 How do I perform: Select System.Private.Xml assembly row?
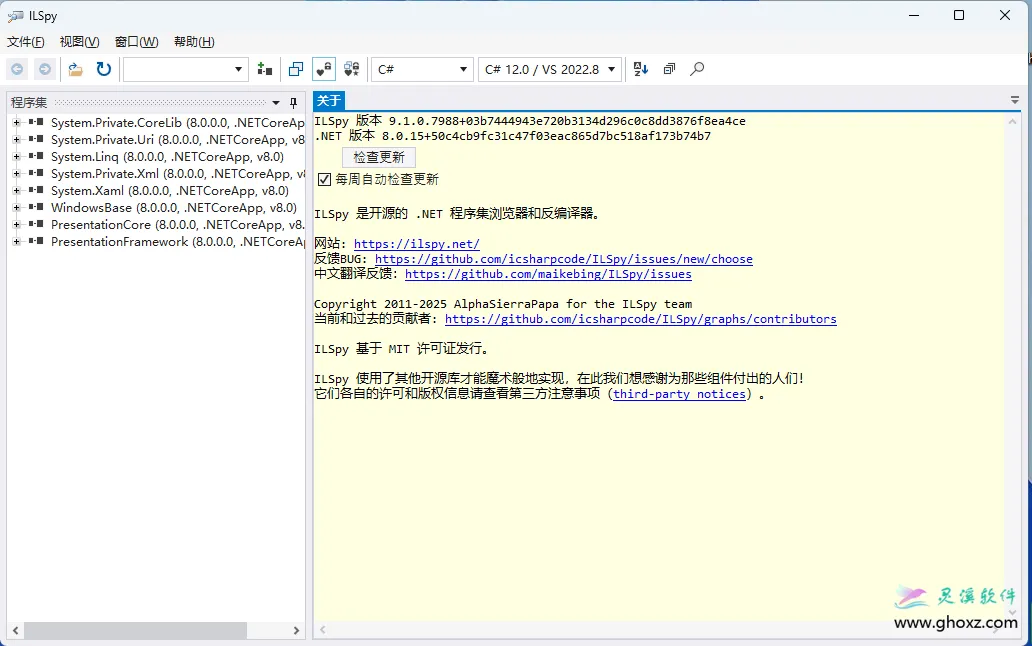coord(178,174)
